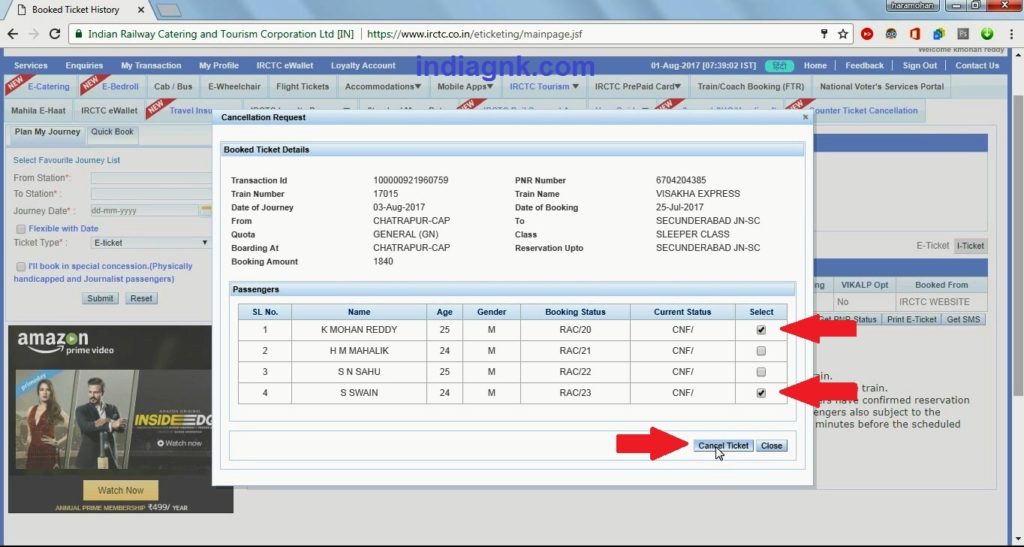This screenshot has height=547, width=1024.
Task: Click the green download extension icon
Action: click(987, 33)
